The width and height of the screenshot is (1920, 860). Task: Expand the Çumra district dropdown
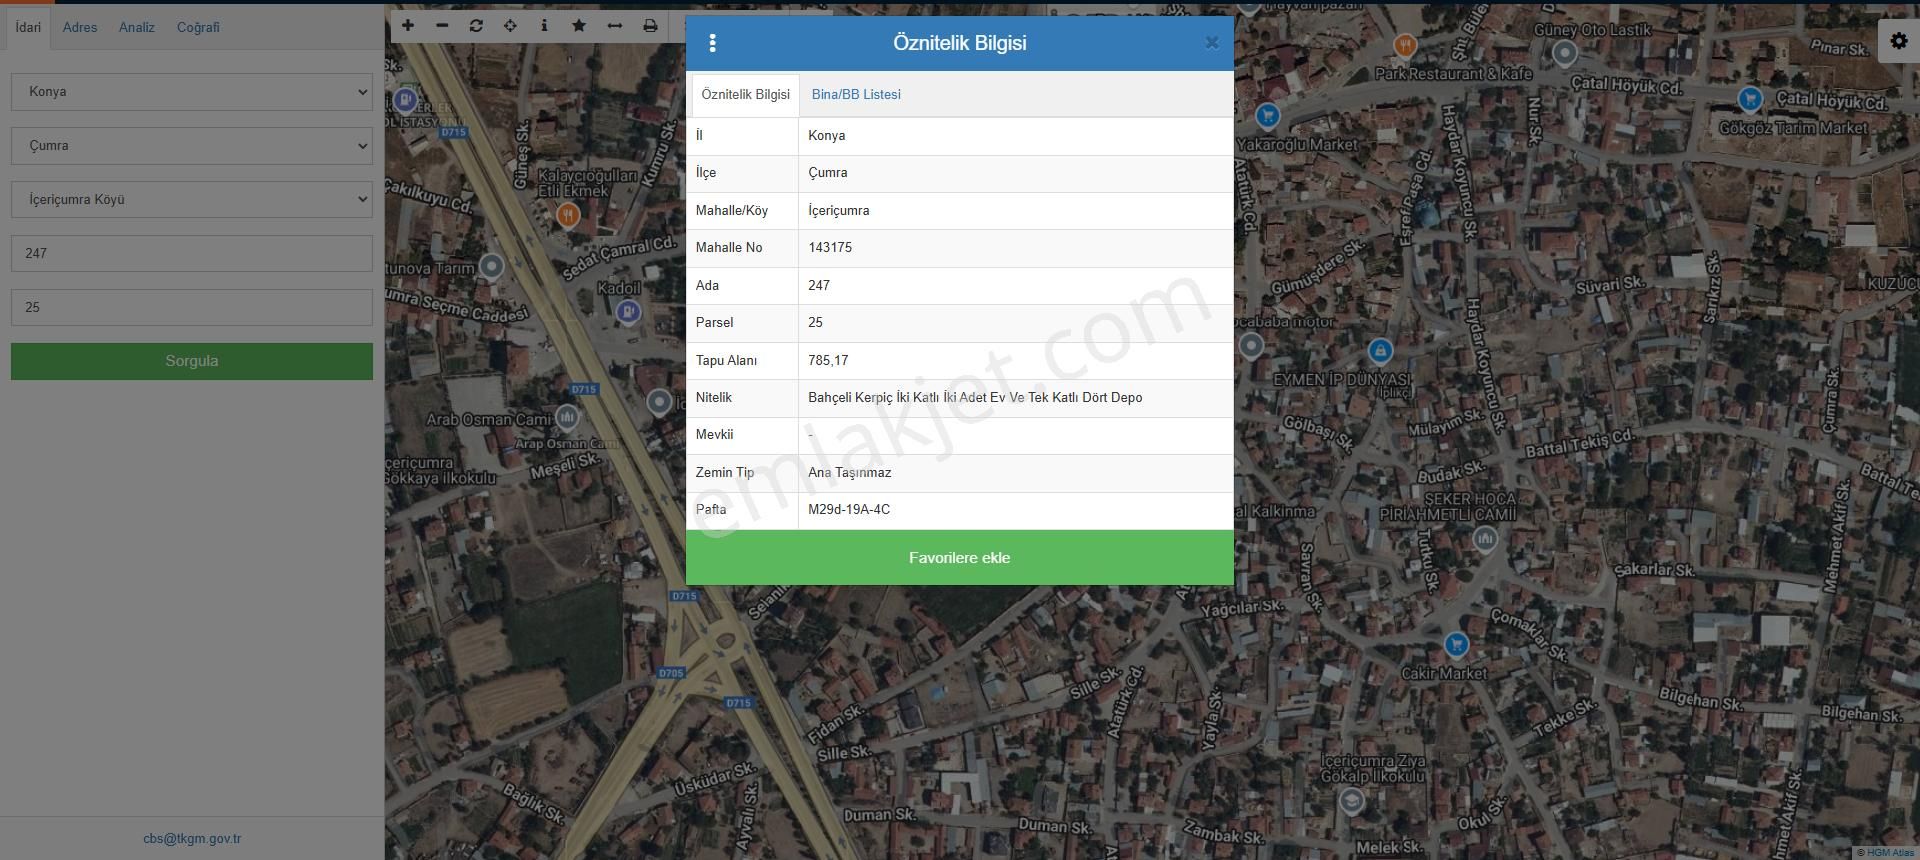click(x=192, y=146)
